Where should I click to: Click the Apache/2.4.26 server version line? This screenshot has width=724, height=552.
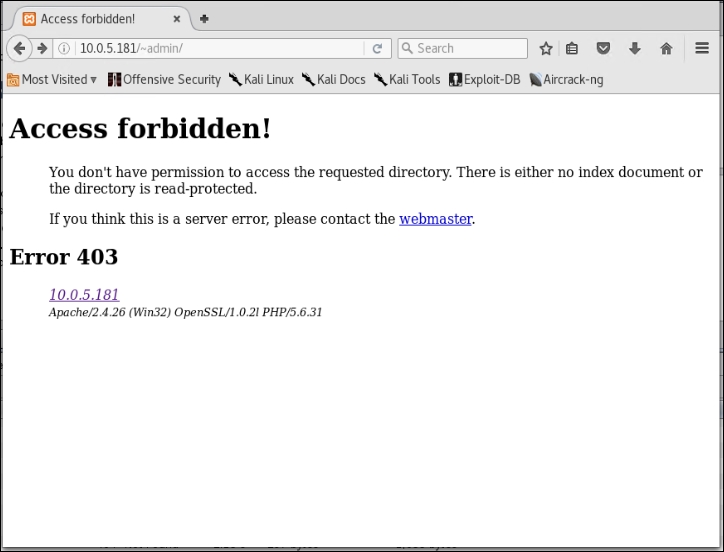click(x=186, y=312)
